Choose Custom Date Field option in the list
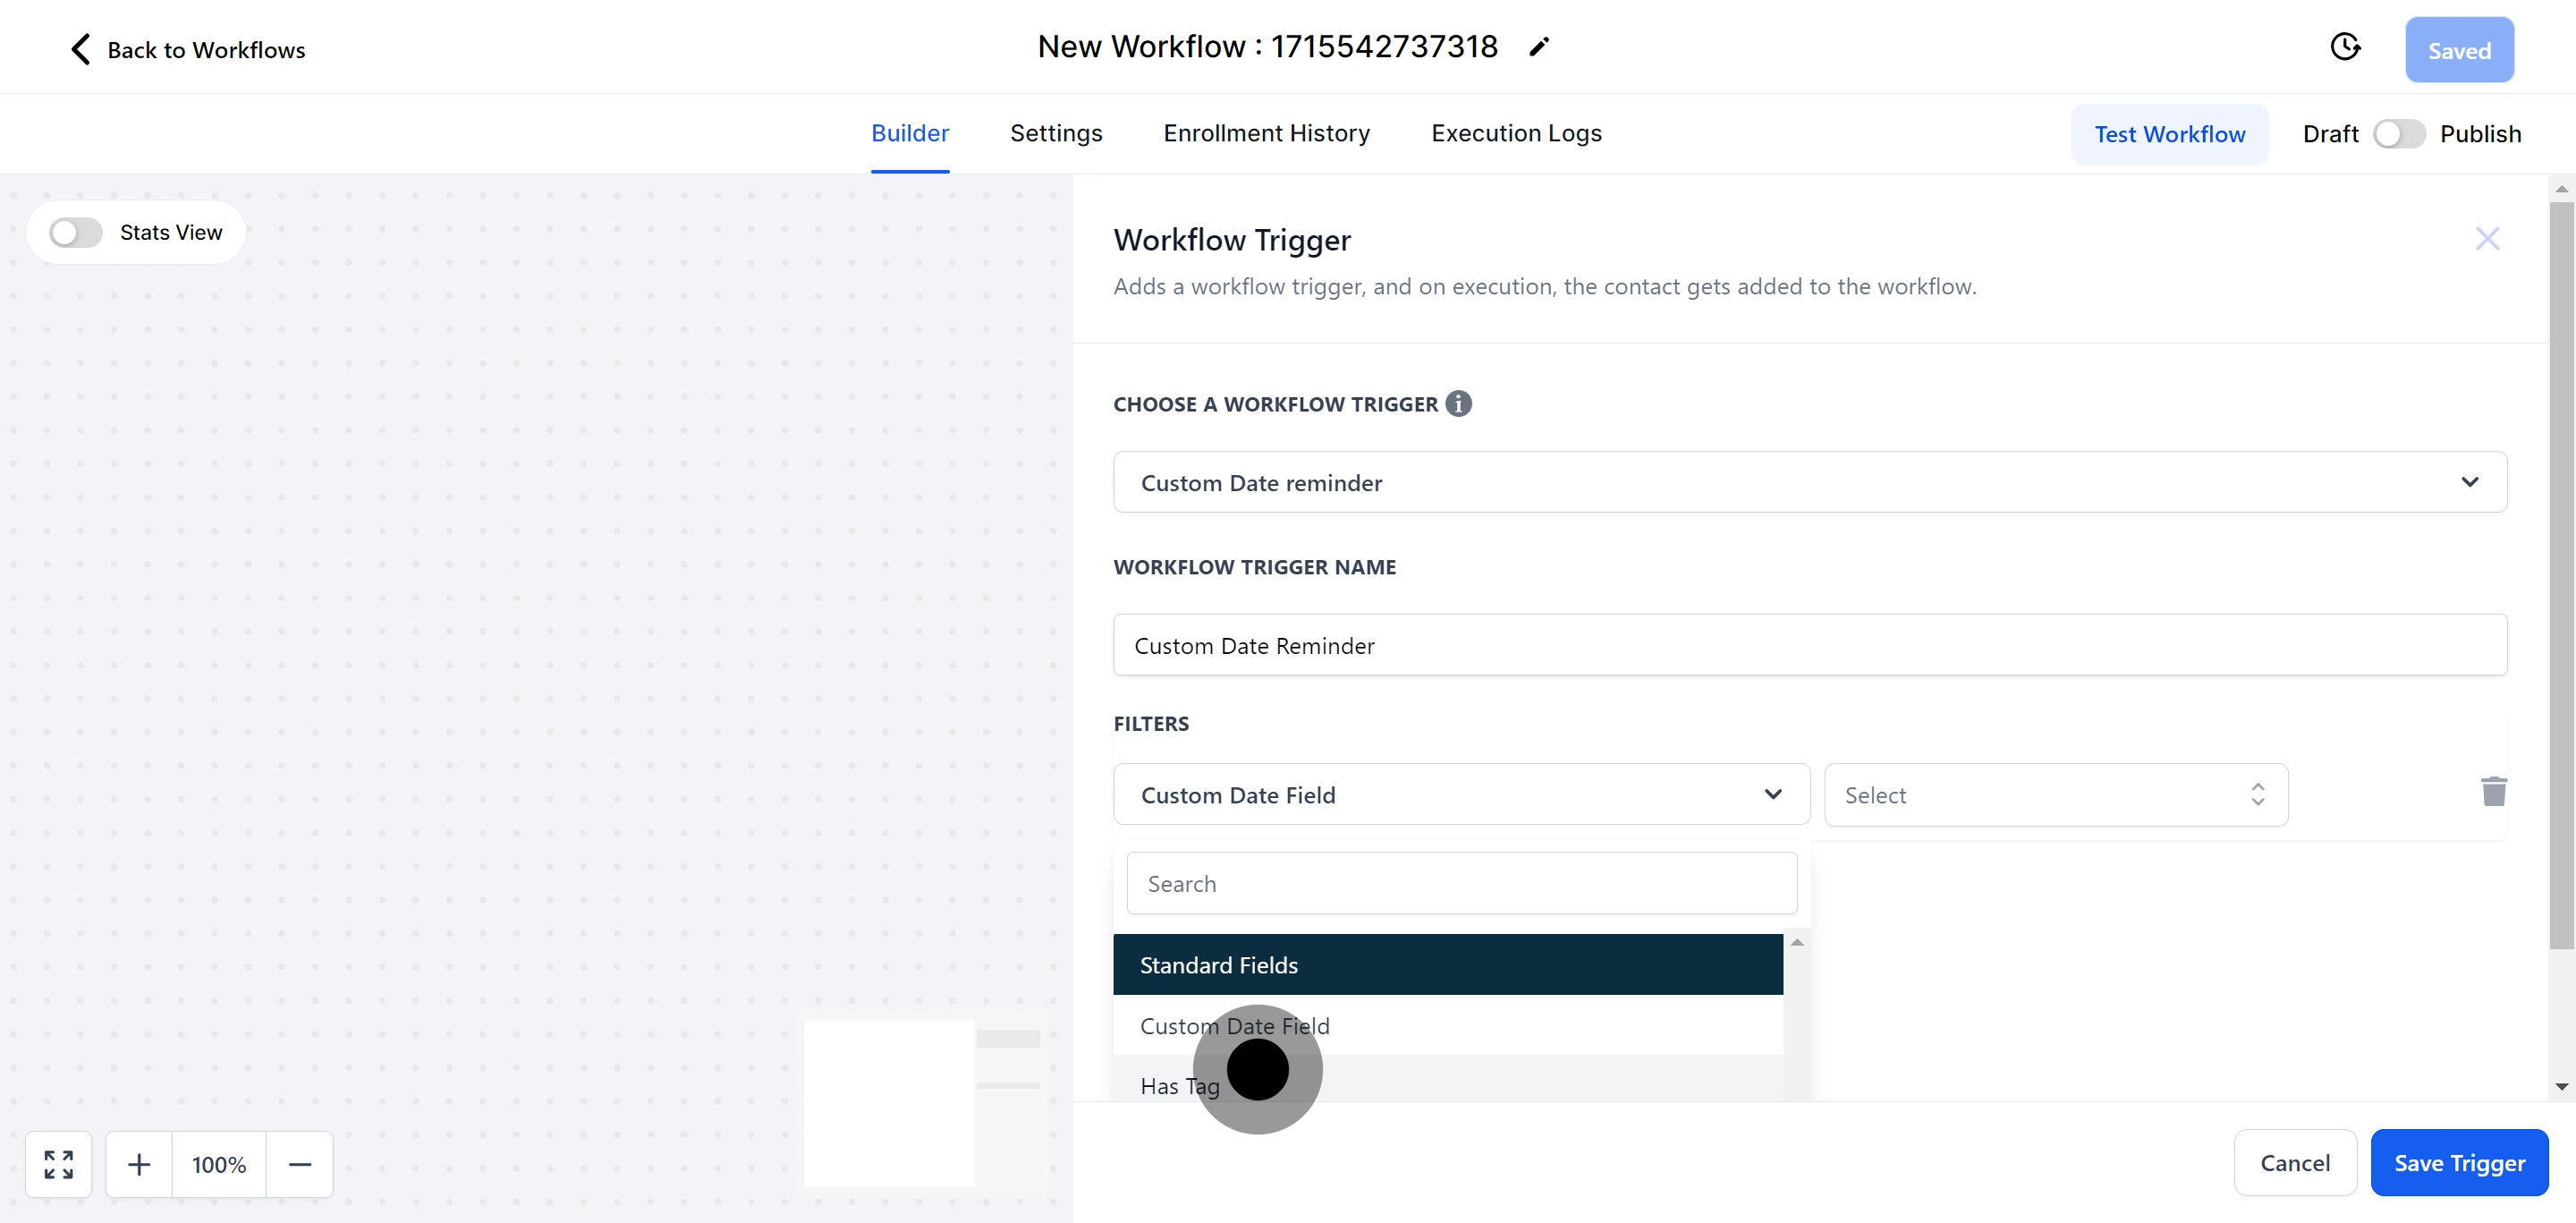 coord(1234,1026)
